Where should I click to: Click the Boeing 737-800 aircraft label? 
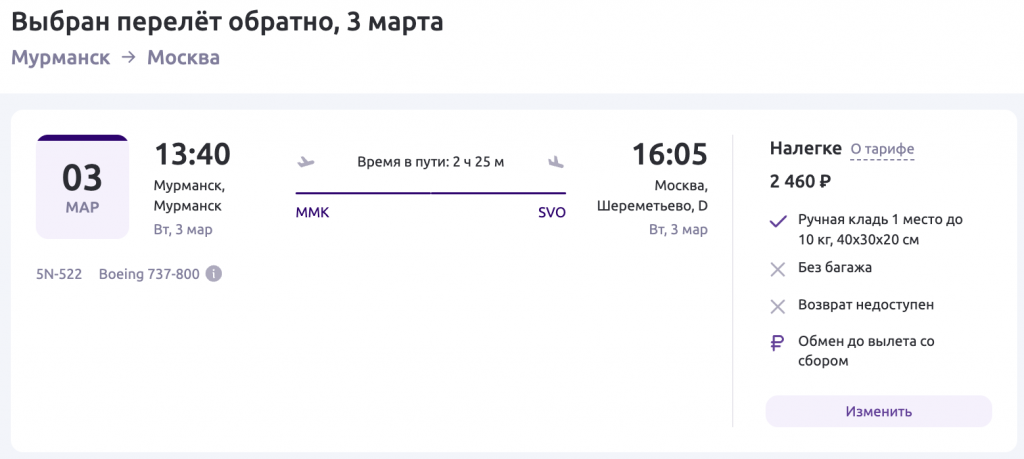tap(149, 274)
